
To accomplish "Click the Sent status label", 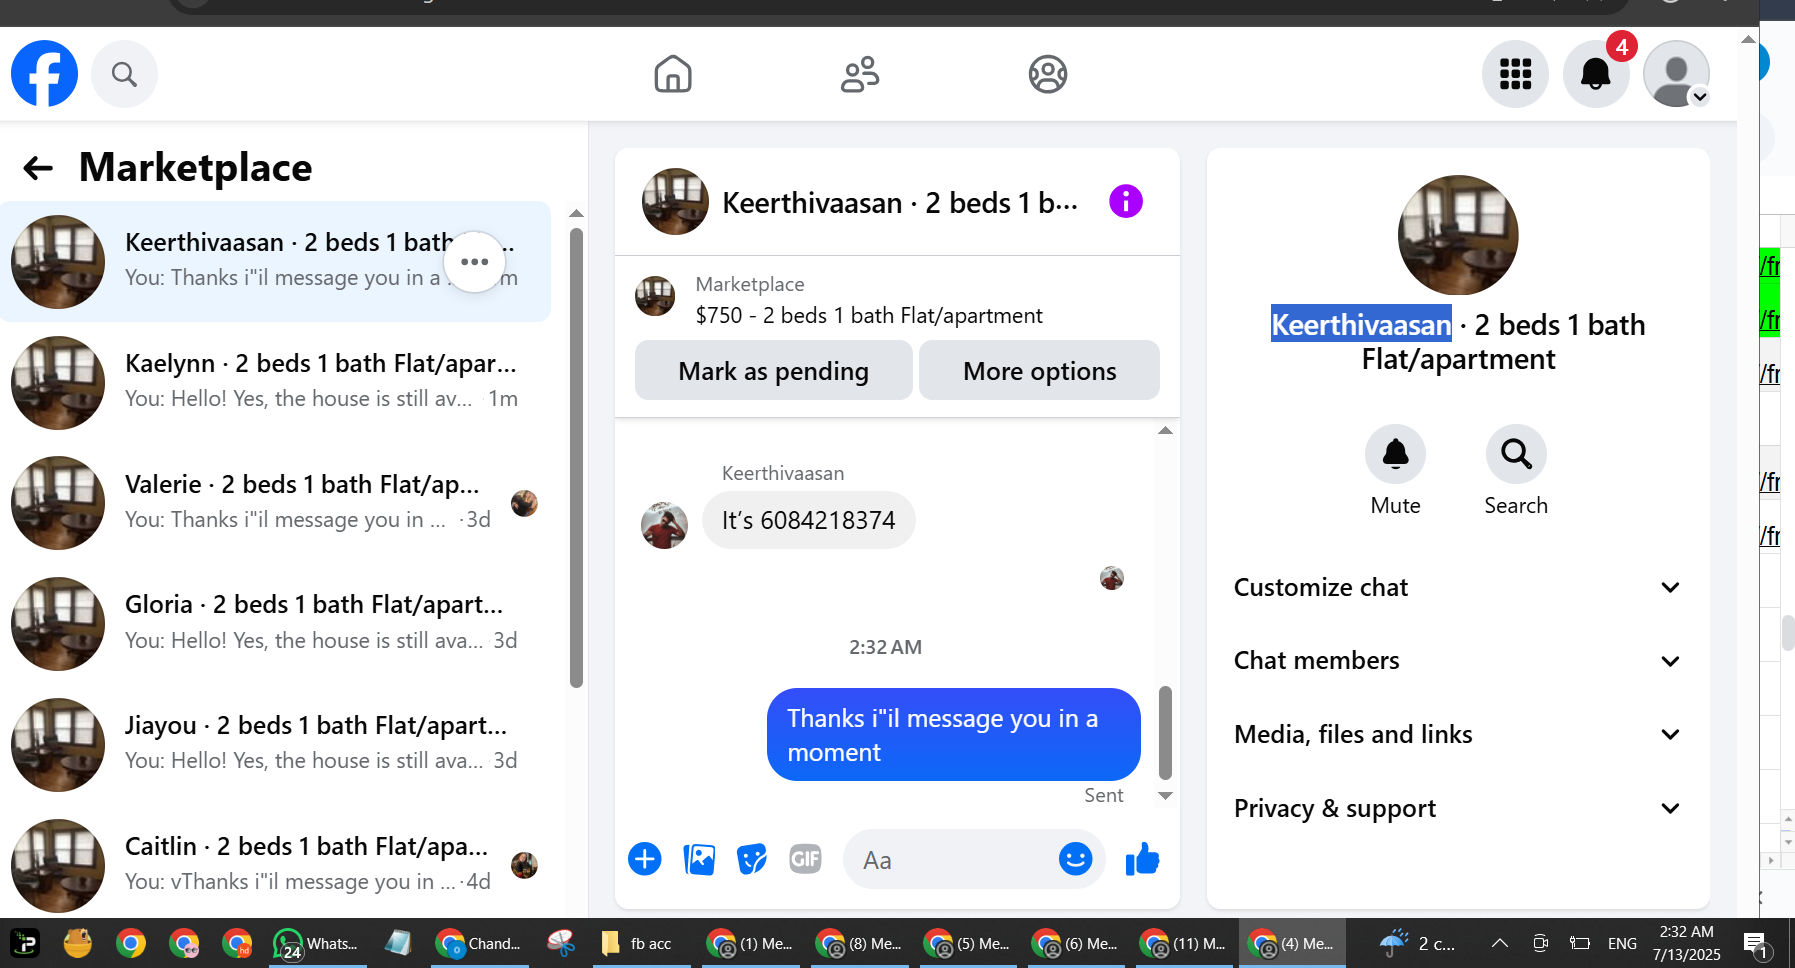I will [1104, 795].
